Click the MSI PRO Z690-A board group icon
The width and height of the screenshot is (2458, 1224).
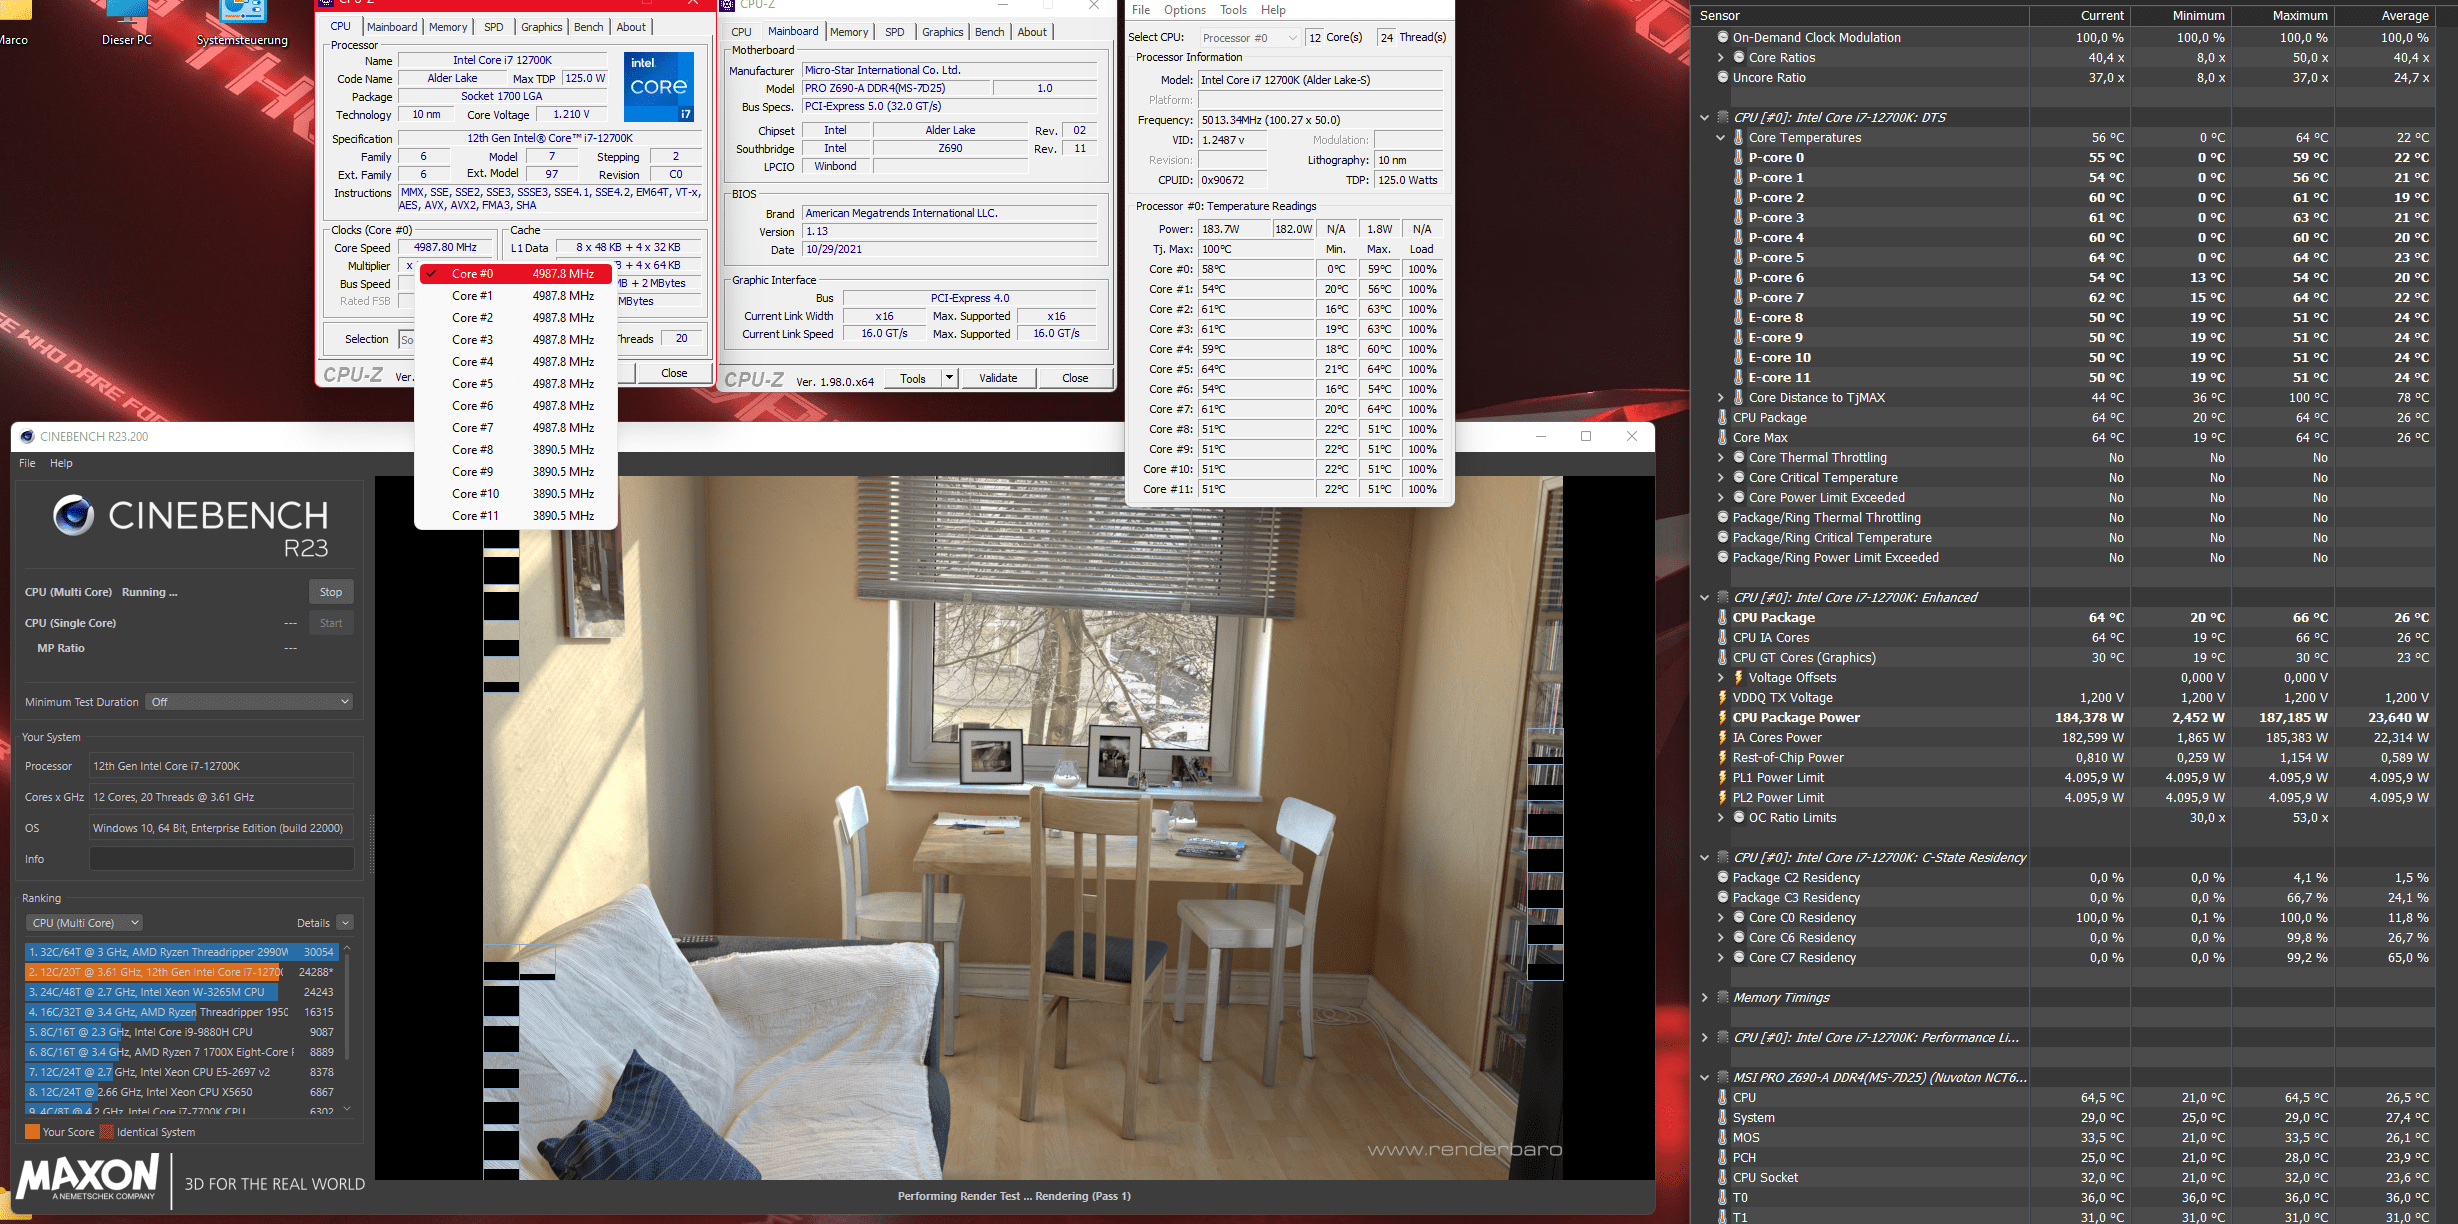[1723, 1077]
